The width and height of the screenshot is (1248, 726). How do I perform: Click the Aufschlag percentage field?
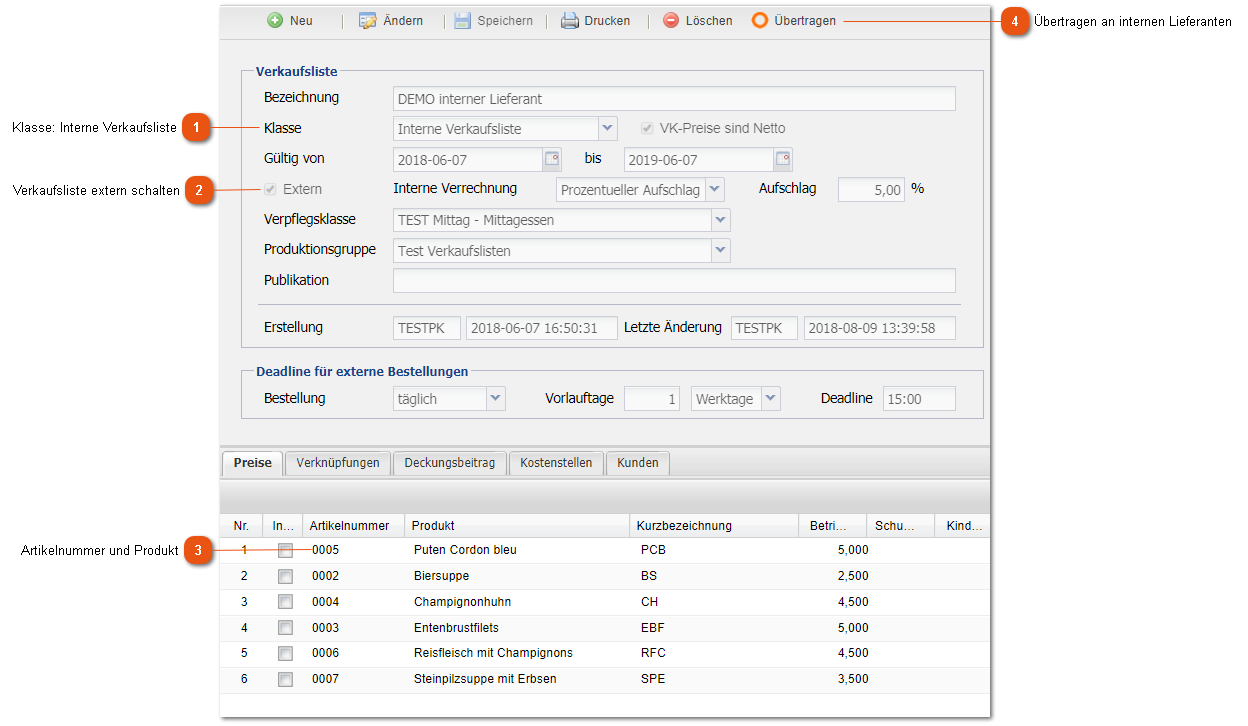pyautogui.click(x=871, y=189)
